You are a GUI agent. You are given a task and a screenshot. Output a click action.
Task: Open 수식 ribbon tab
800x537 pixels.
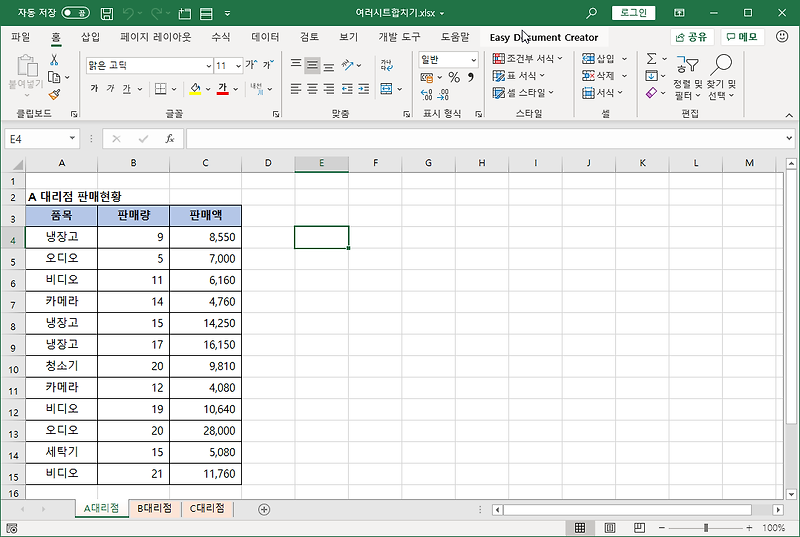pyautogui.click(x=221, y=37)
